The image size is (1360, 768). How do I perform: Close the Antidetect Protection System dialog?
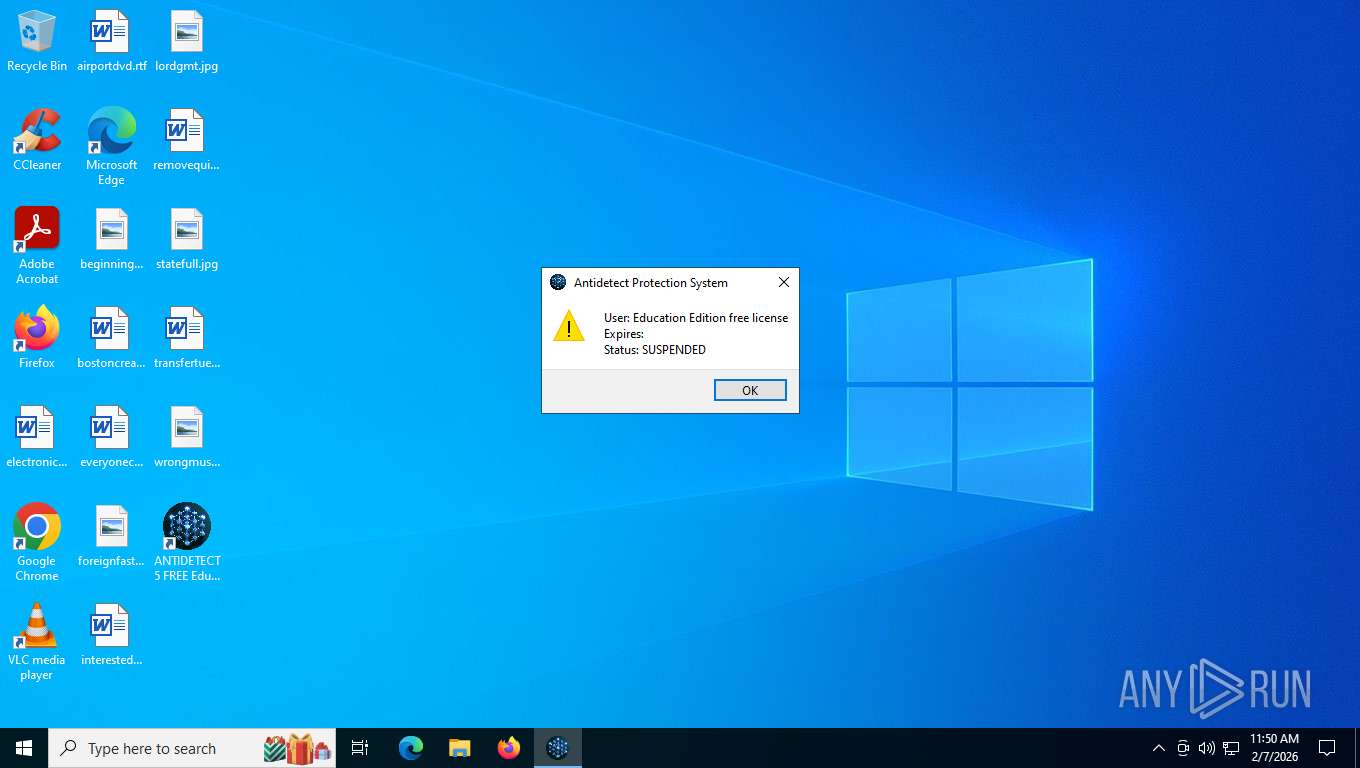pyautogui.click(x=784, y=283)
